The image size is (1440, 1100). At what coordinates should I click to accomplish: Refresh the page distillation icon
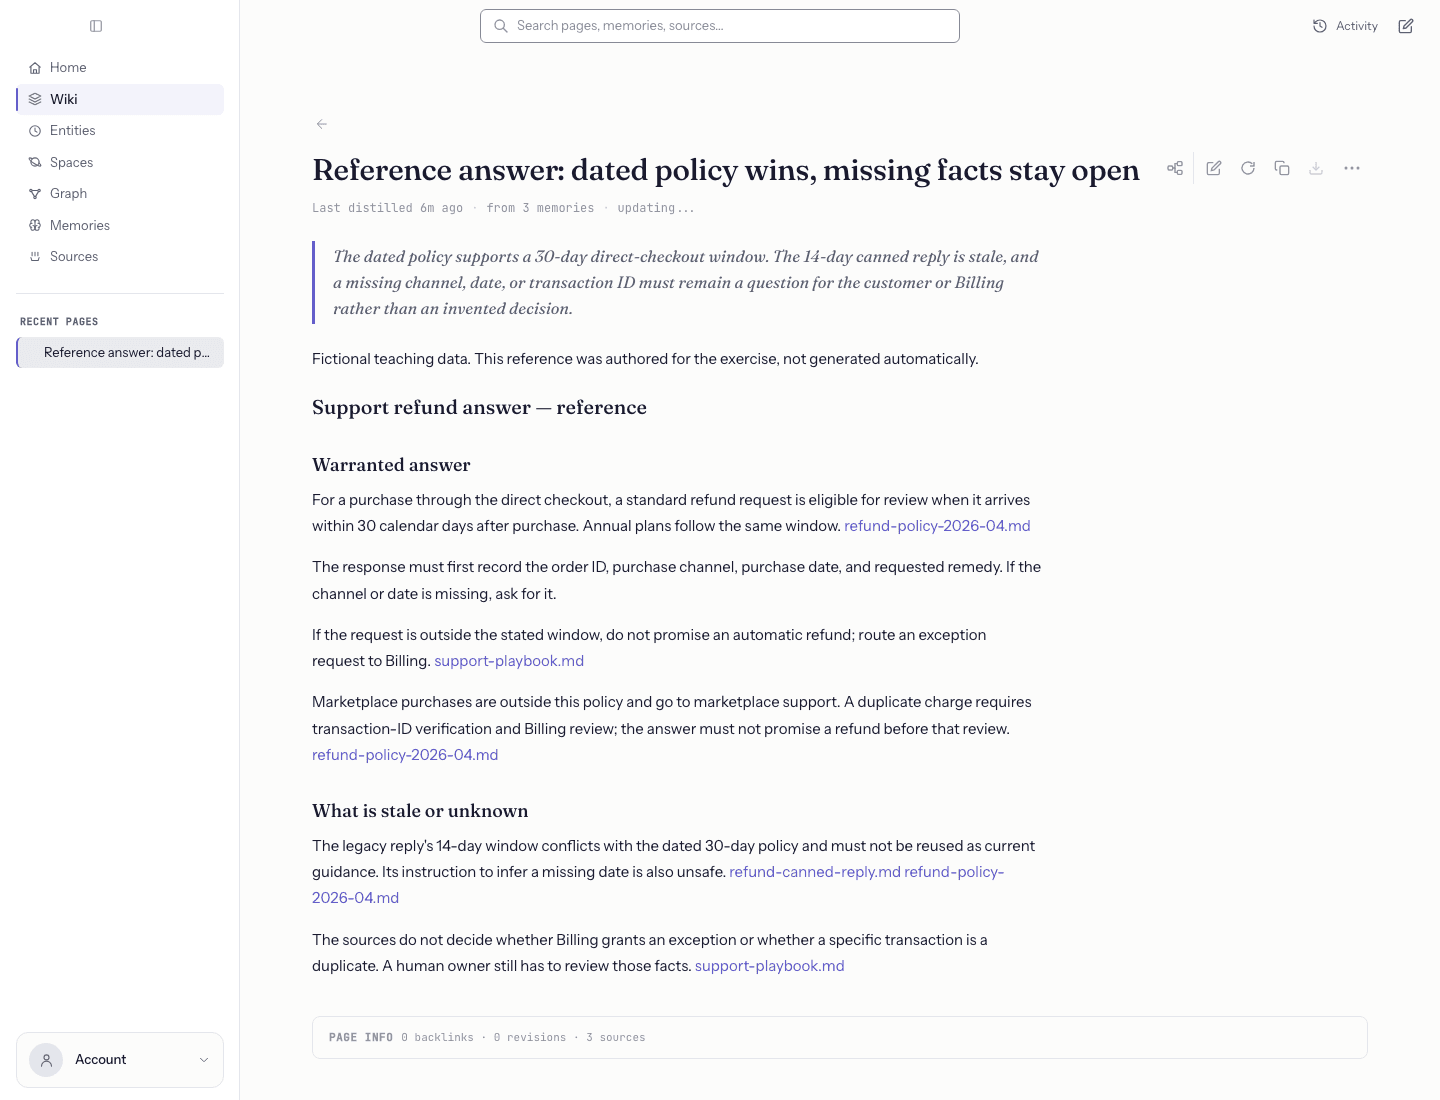click(x=1248, y=168)
